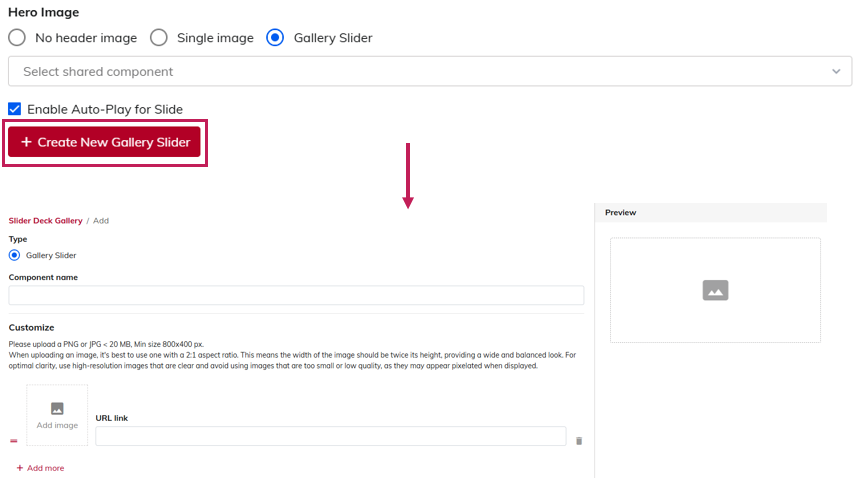856x478 pixels.
Task: Go to Slider Deck Gallery breadcrumb
Action: point(45,220)
